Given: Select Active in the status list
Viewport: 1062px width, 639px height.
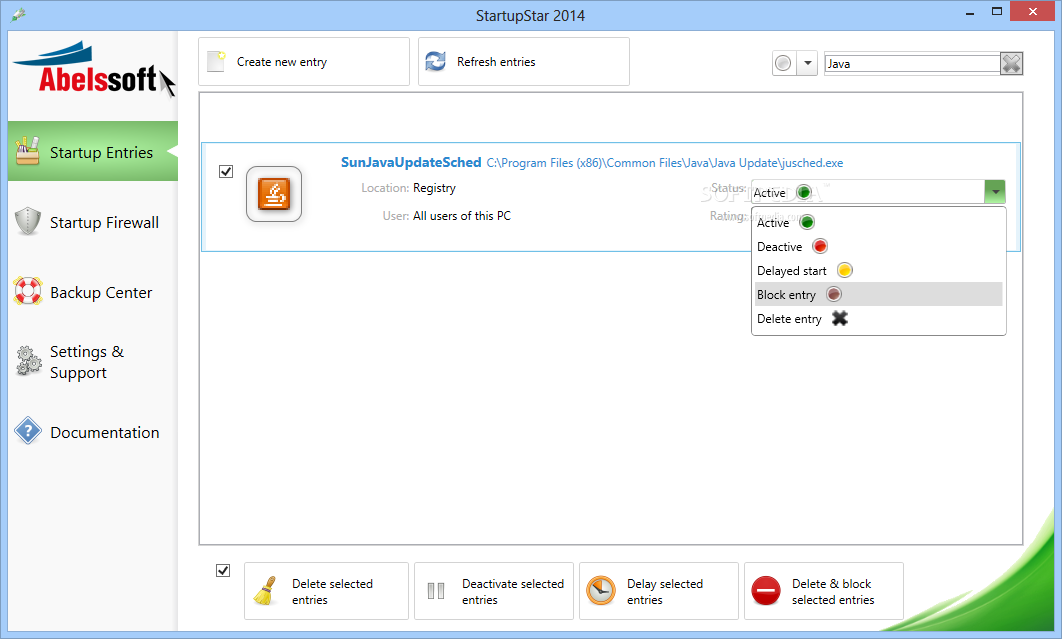Looking at the screenshot, I should (x=878, y=222).
